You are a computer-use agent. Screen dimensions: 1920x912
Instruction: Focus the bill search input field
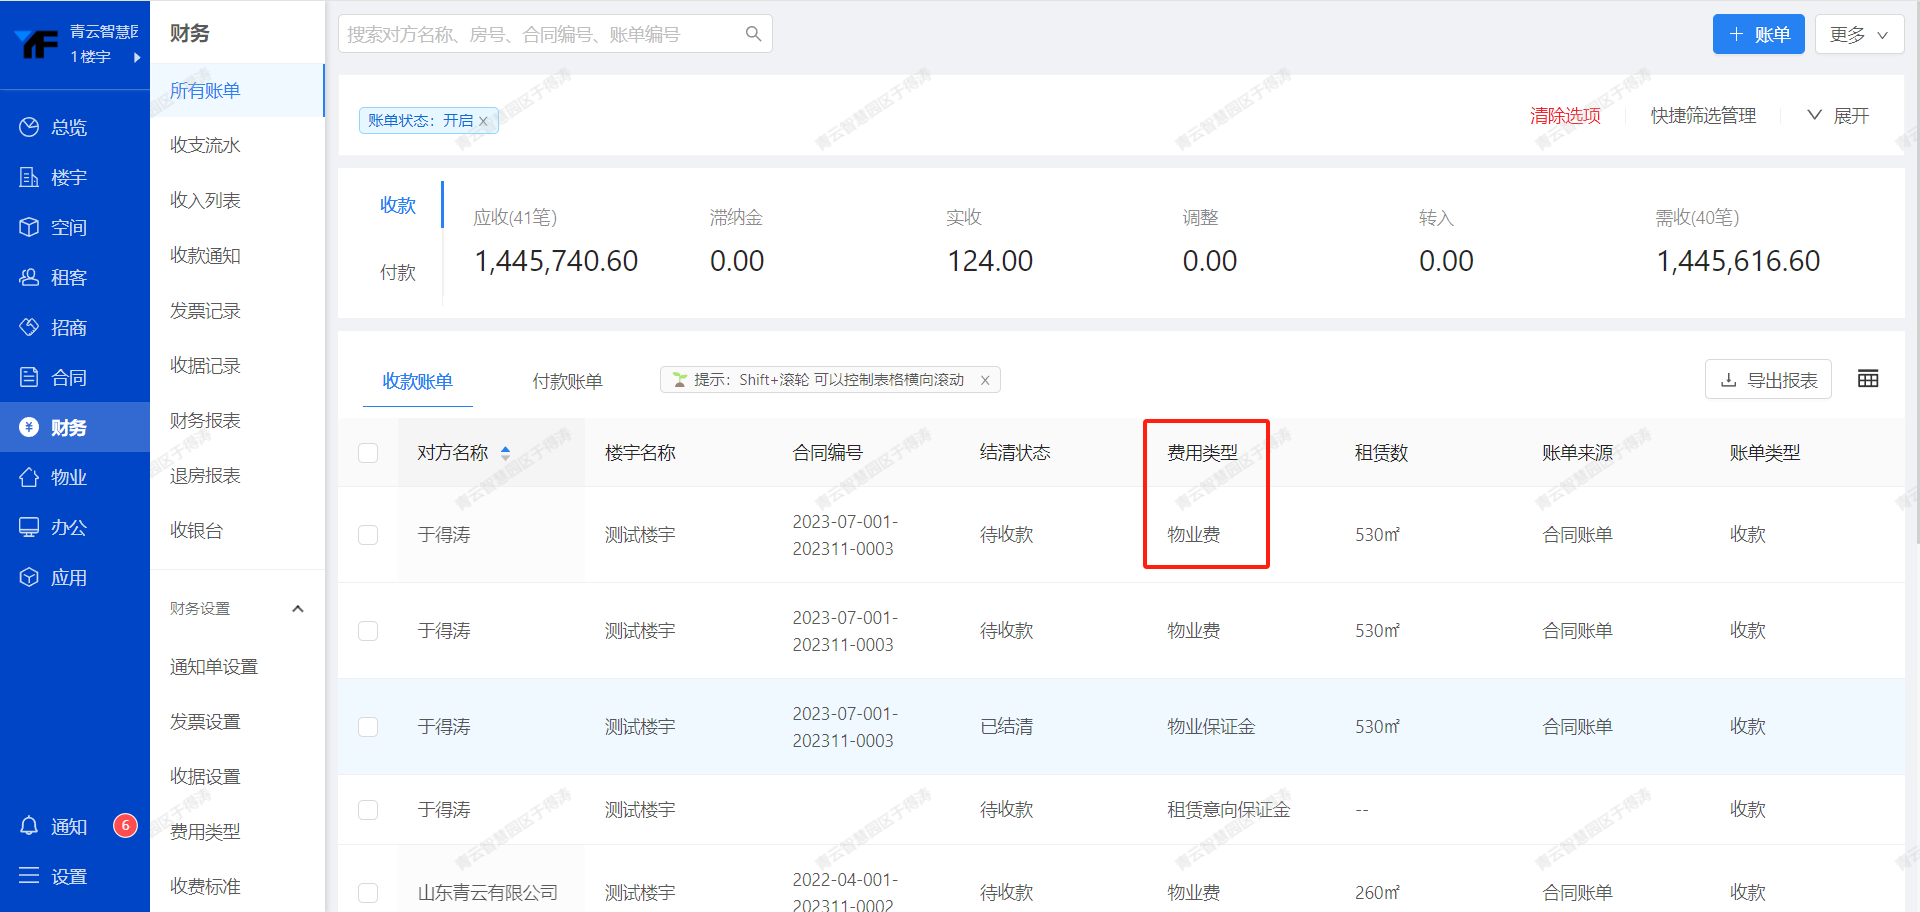pos(540,34)
